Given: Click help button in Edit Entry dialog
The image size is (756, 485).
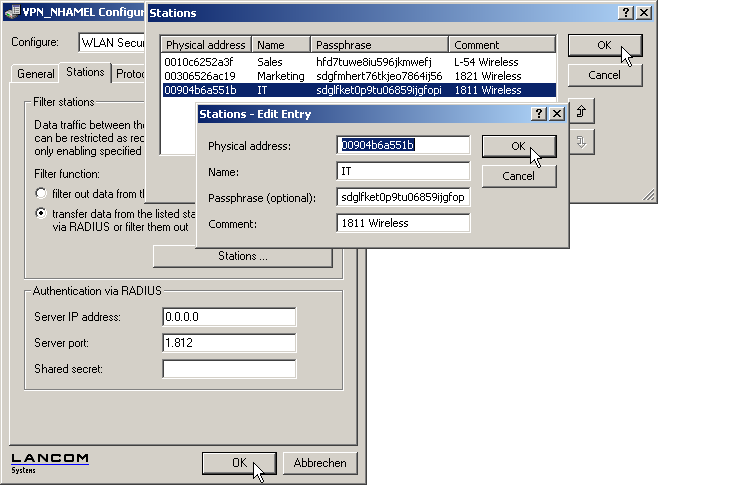Looking at the screenshot, I should [x=537, y=114].
